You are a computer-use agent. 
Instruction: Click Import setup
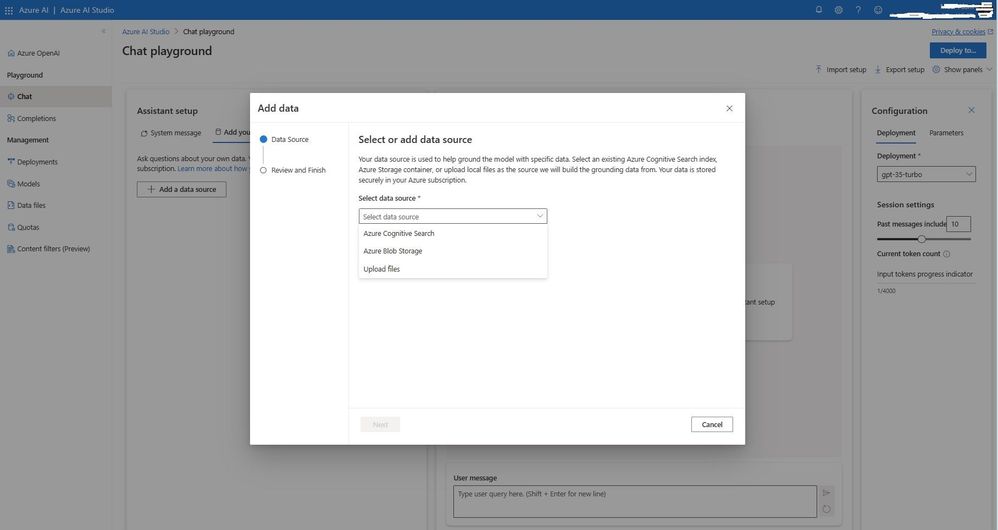(841, 69)
